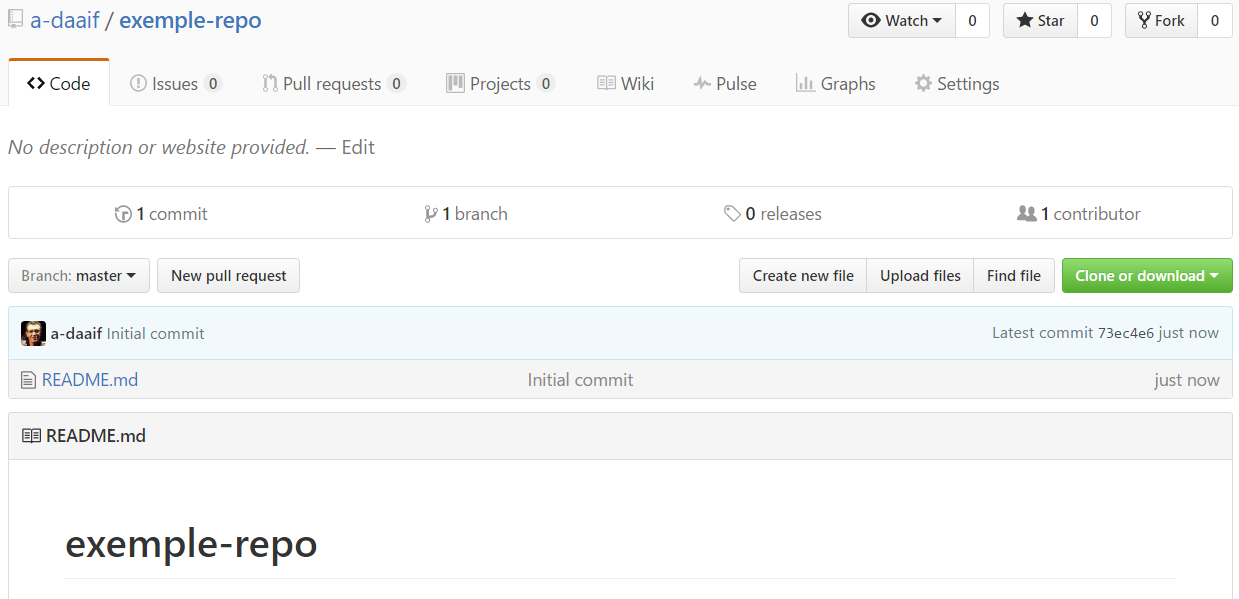Viewport: 1239px width, 599px height.
Task: Click the book icon in README.md header
Action: pyautogui.click(x=31, y=436)
